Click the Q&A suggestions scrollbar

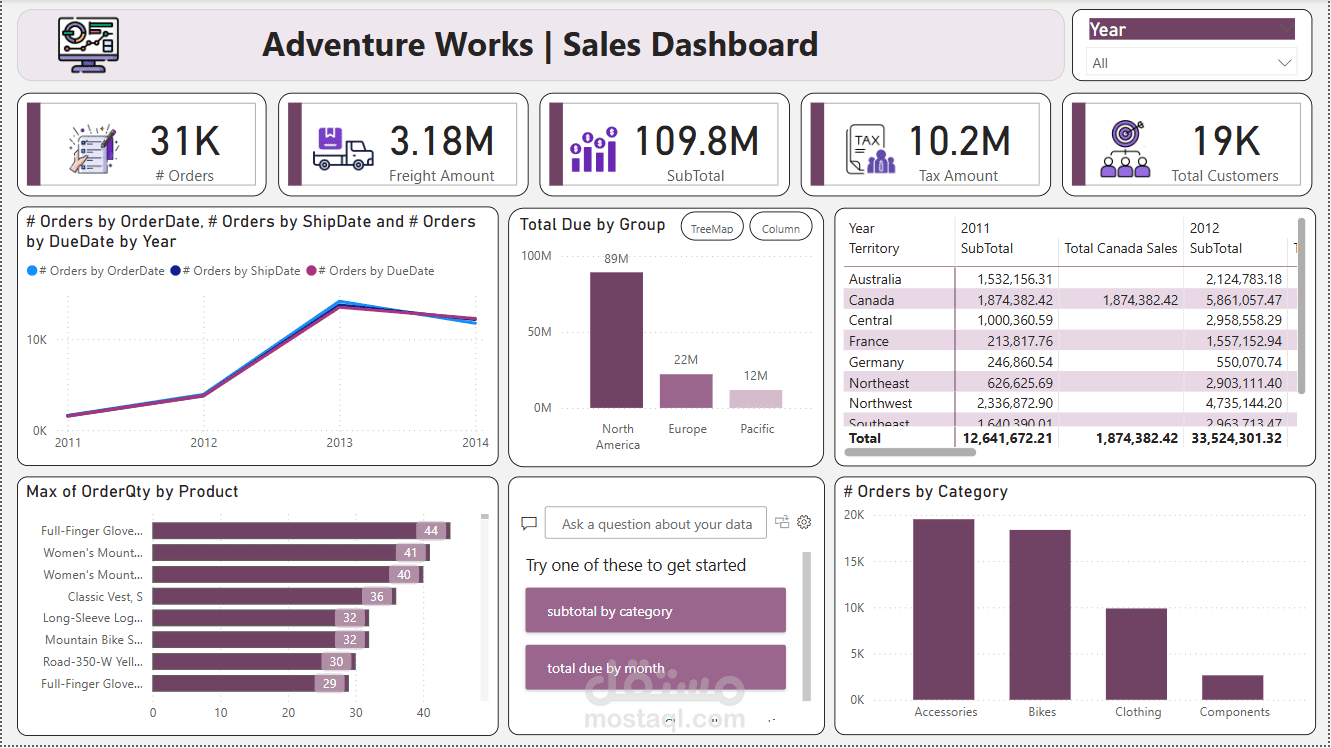[806, 626]
